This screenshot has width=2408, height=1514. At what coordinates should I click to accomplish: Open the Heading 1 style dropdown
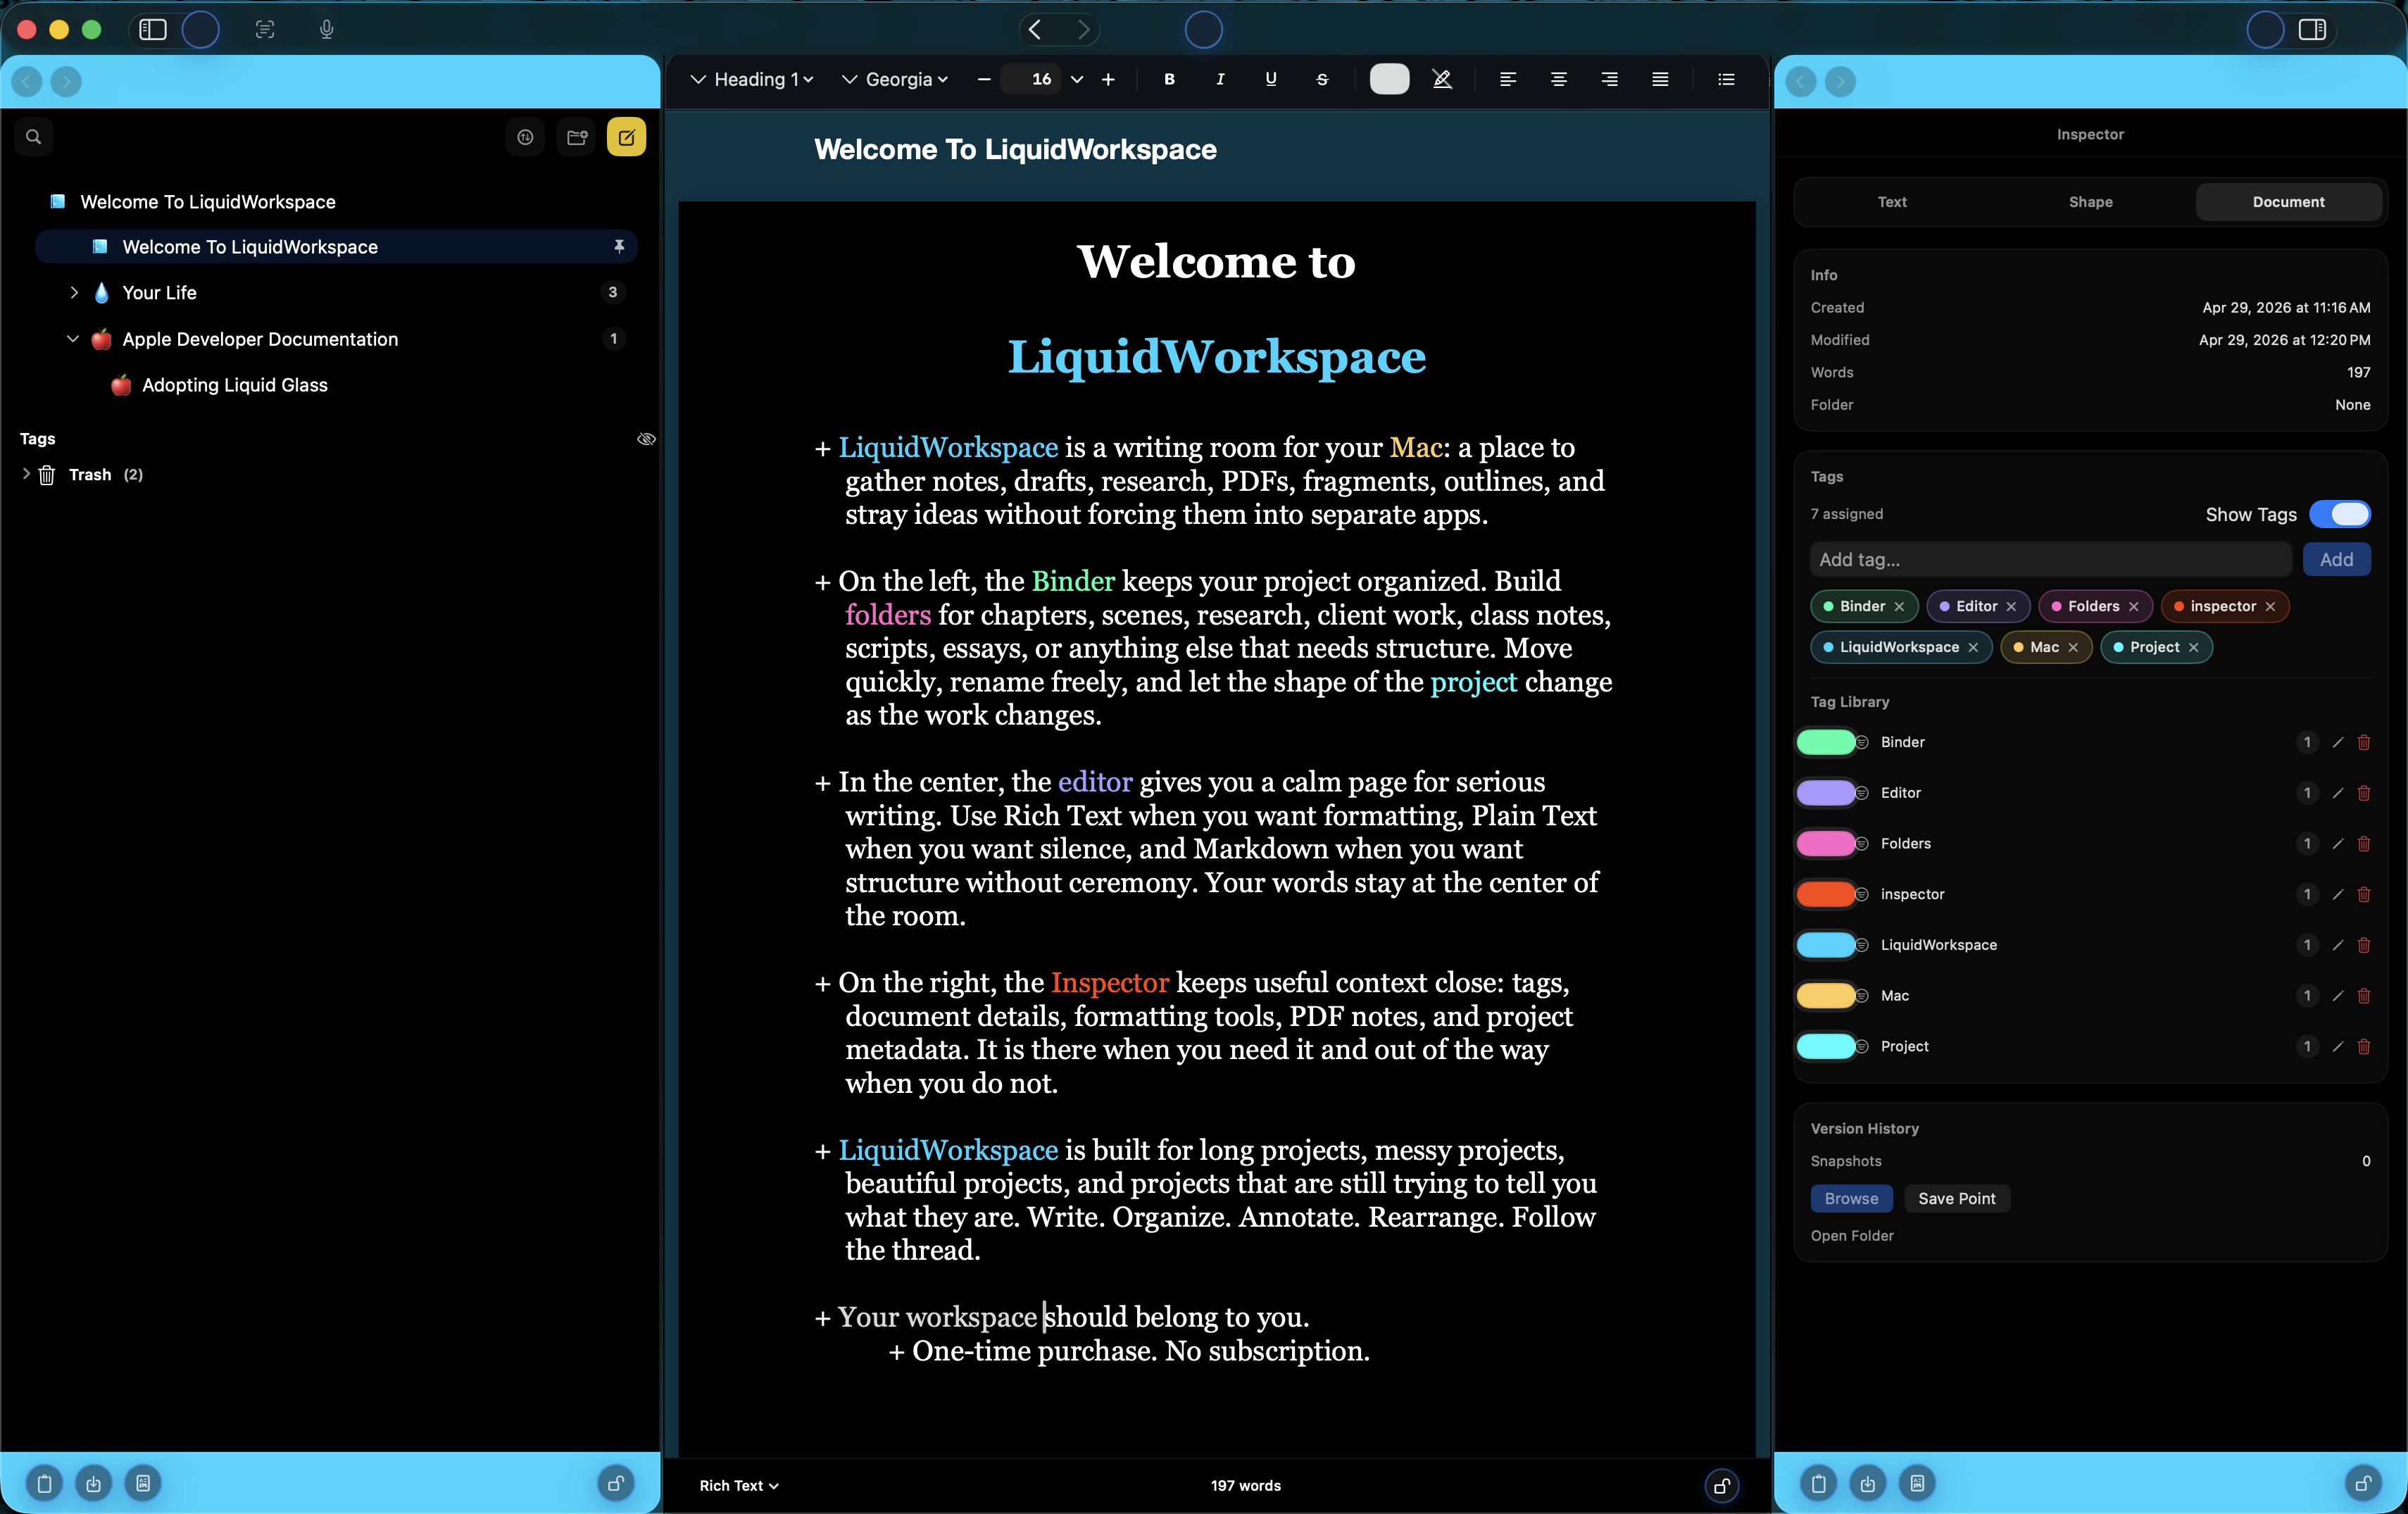point(753,79)
